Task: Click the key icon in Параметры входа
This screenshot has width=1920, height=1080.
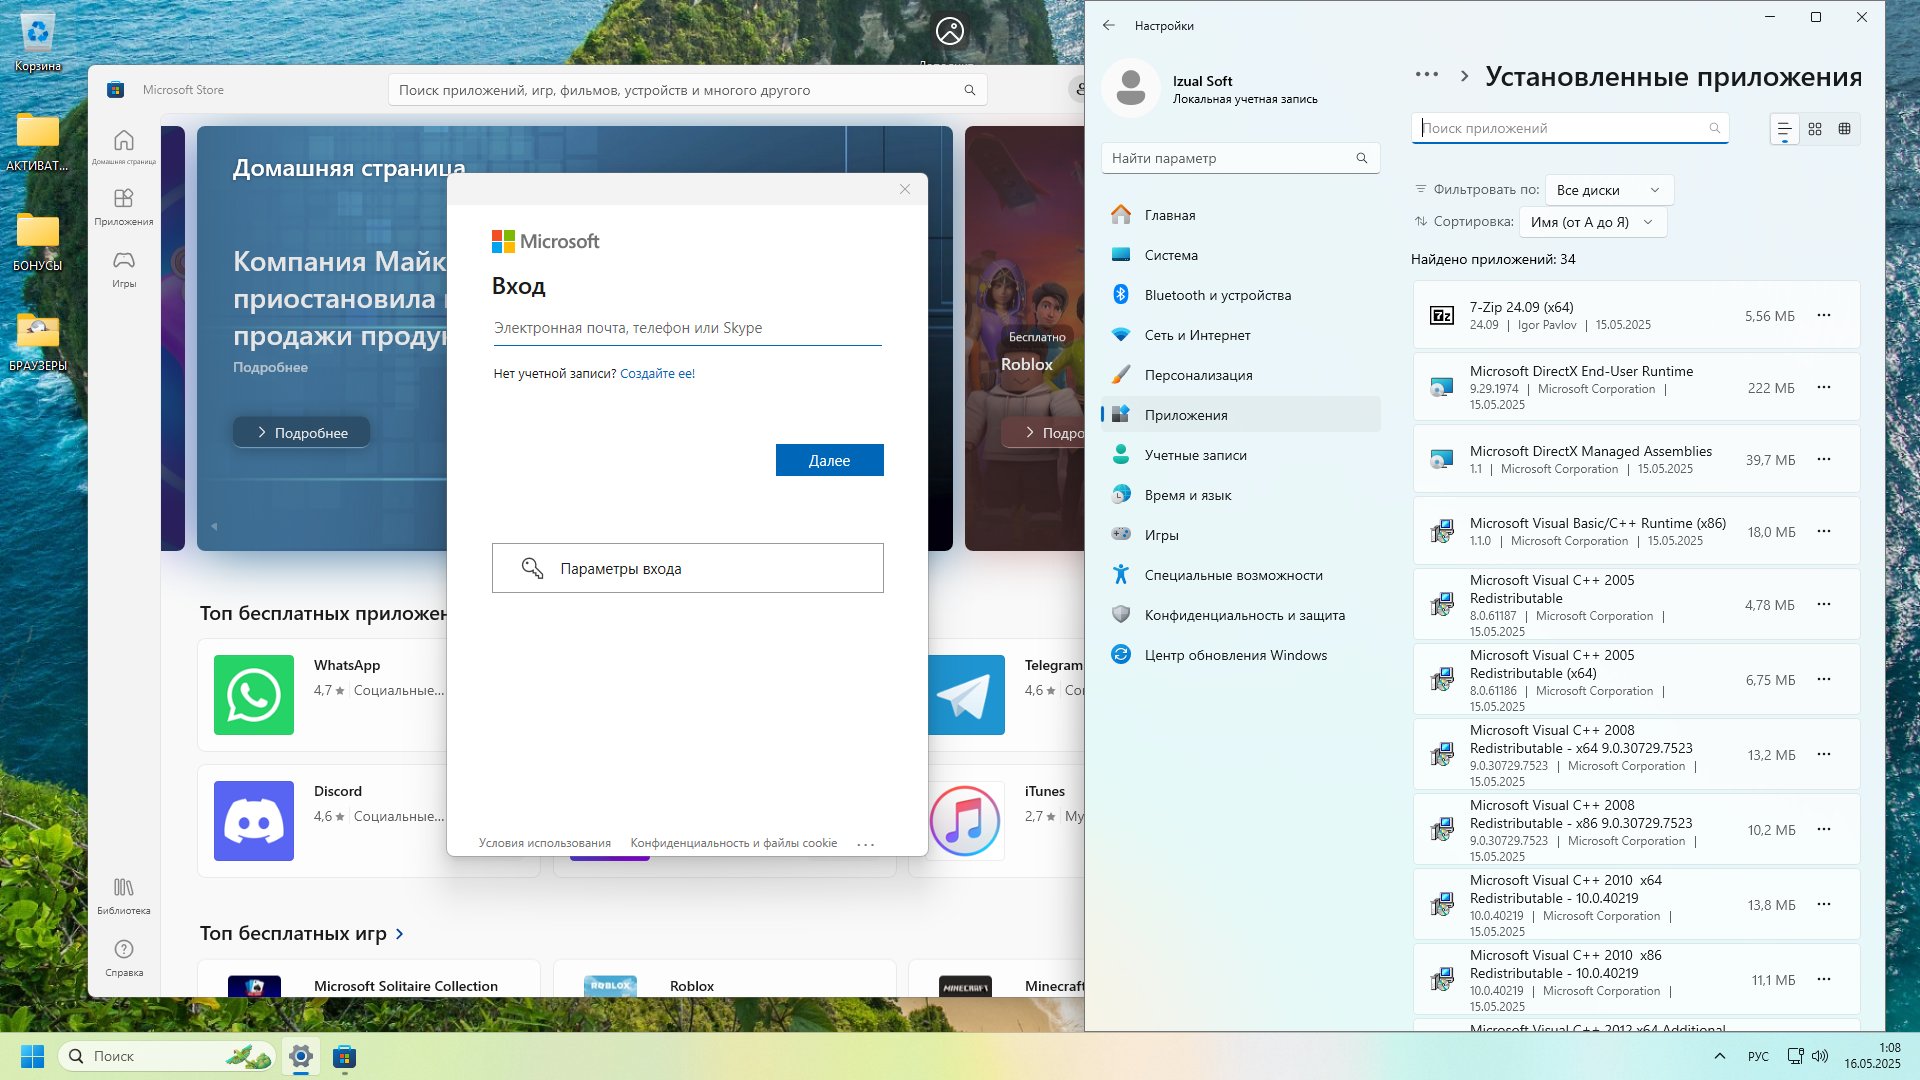Action: click(532, 568)
